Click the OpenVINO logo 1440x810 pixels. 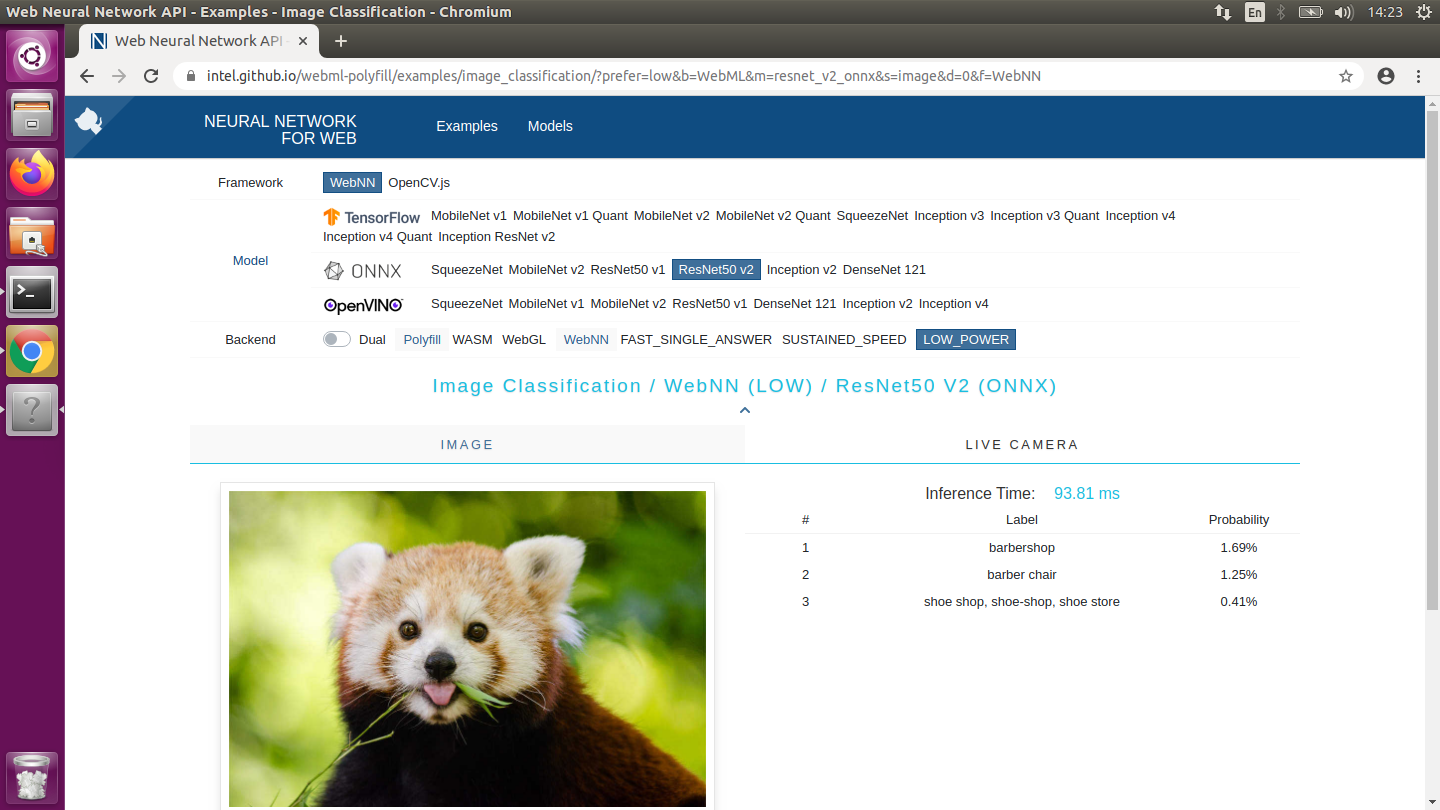click(x=363, y=304)
